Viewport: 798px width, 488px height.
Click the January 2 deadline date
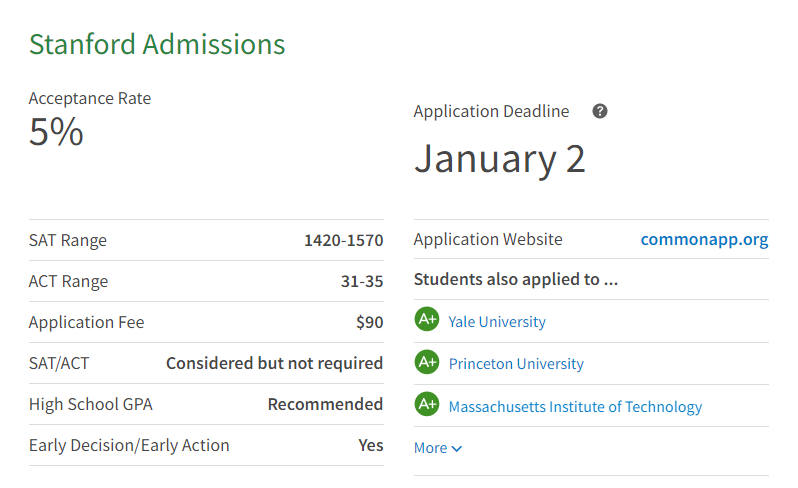pos(499,159)
